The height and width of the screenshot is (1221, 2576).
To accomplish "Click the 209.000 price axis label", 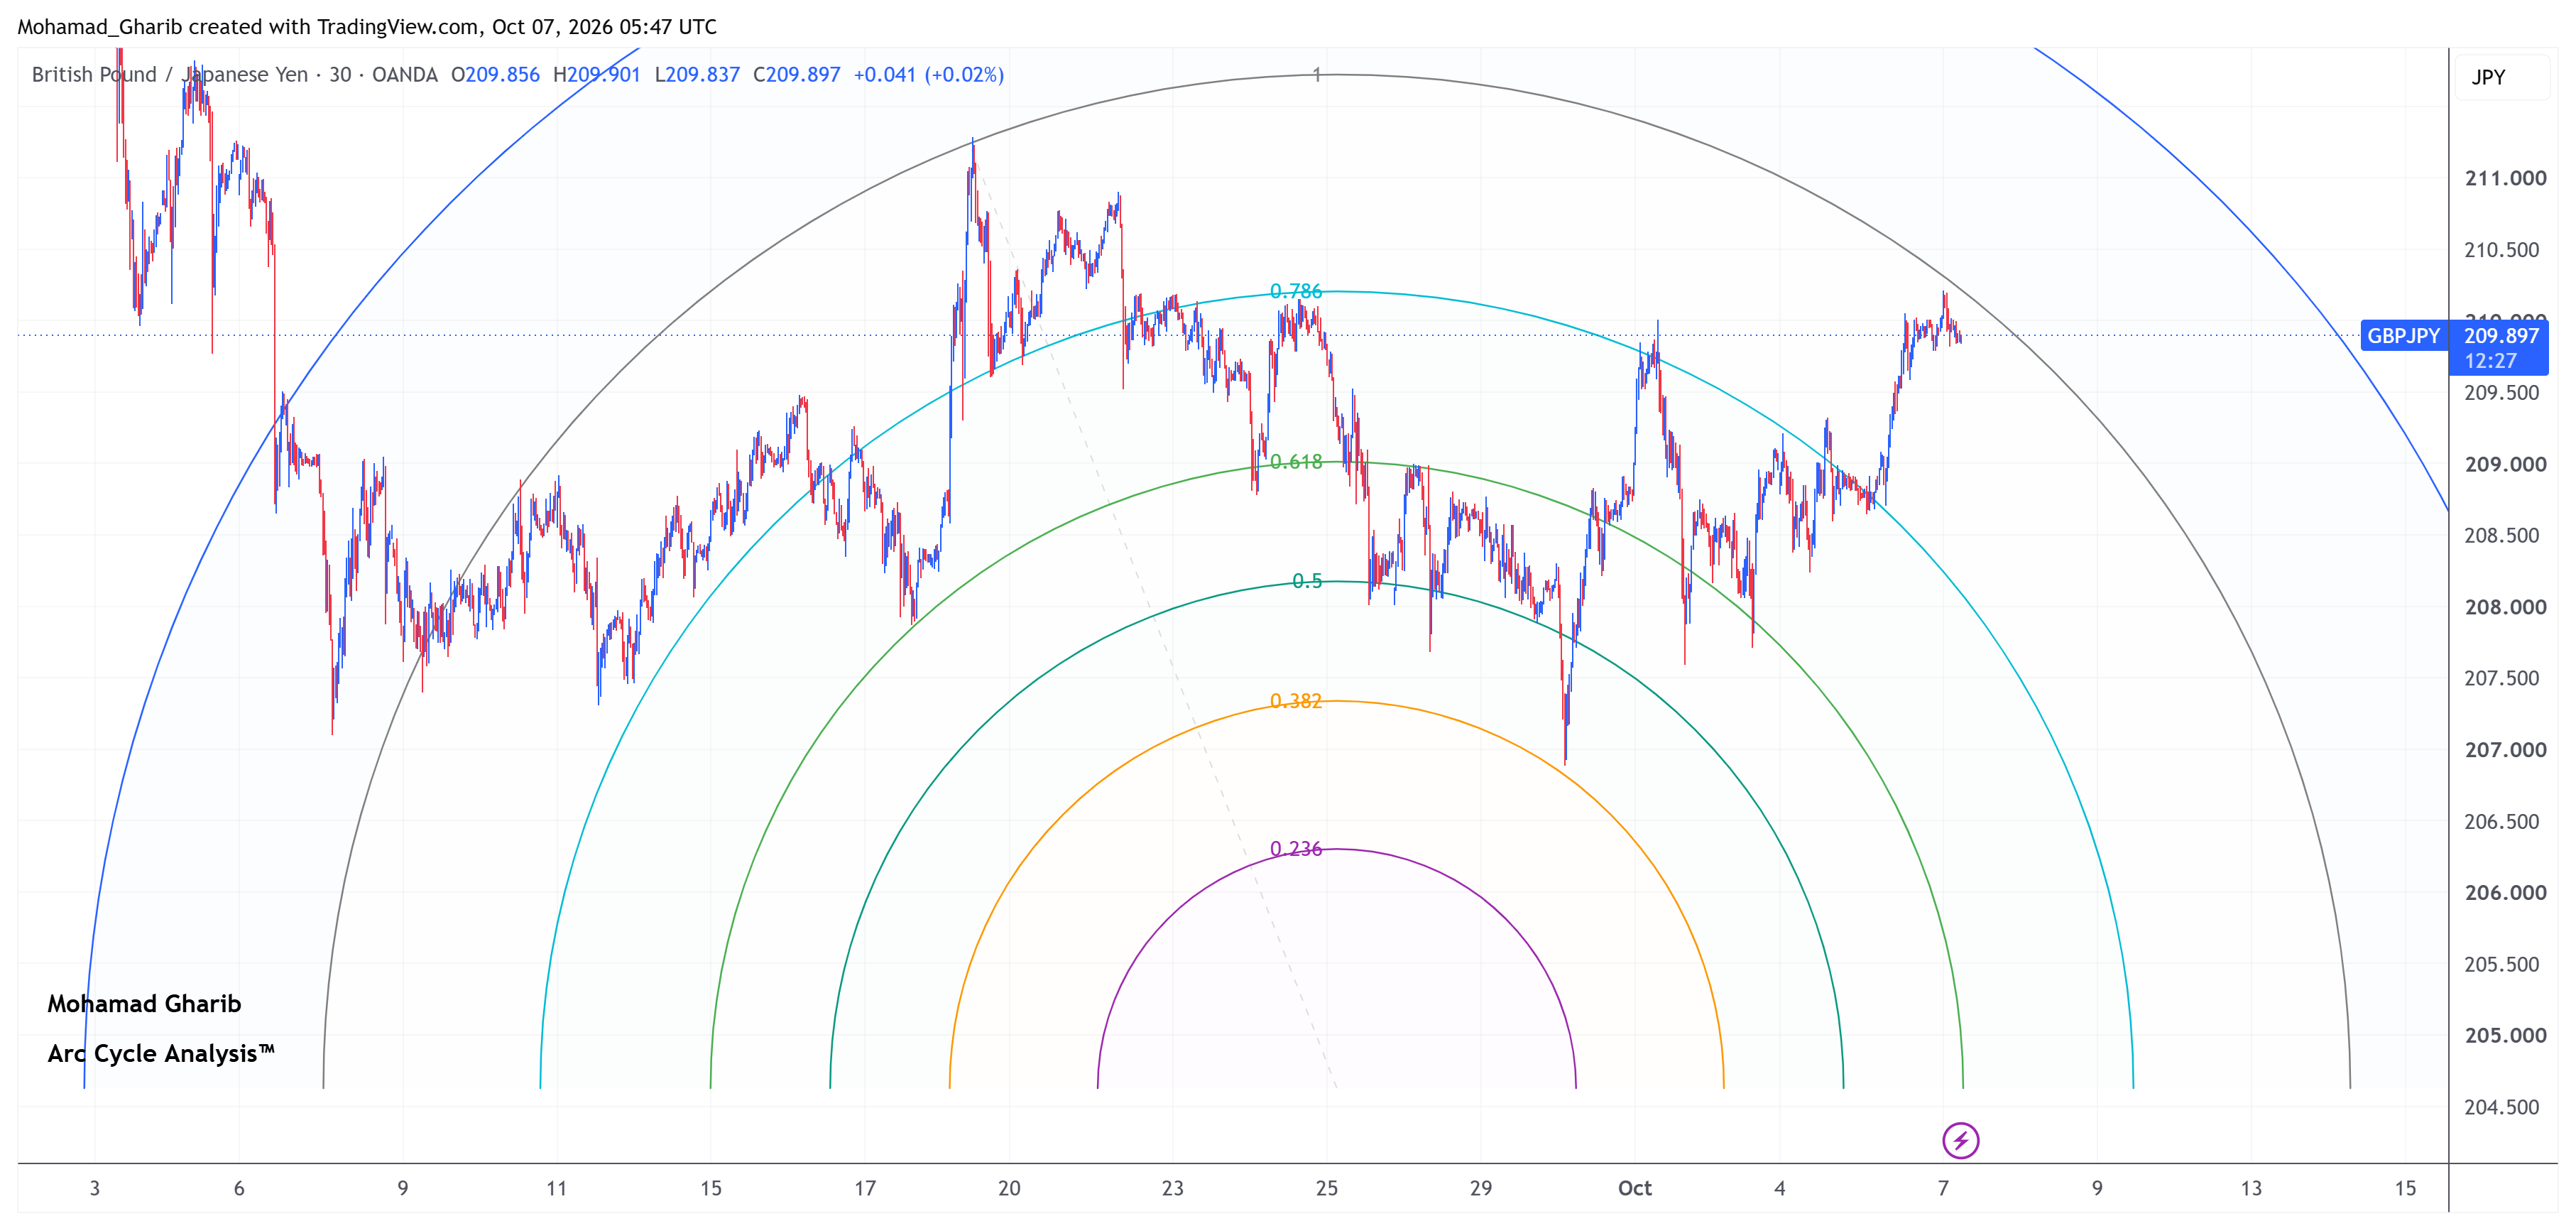I will point(2506,465).
